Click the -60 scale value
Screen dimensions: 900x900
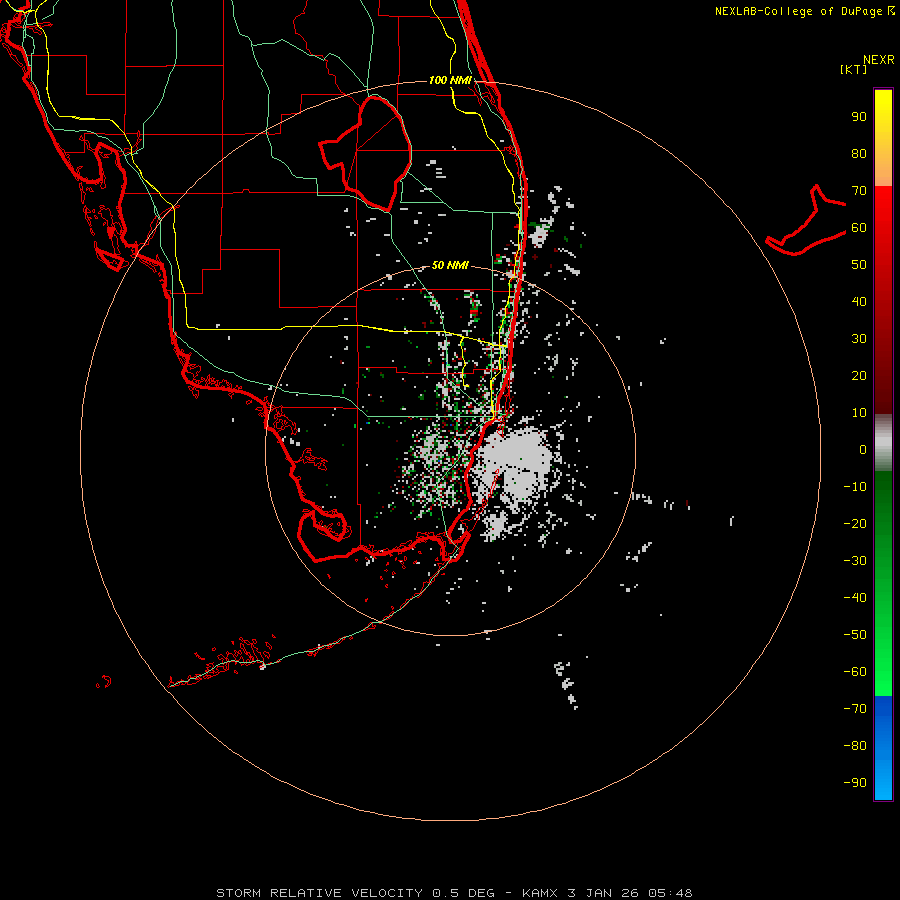coord(855,672)
